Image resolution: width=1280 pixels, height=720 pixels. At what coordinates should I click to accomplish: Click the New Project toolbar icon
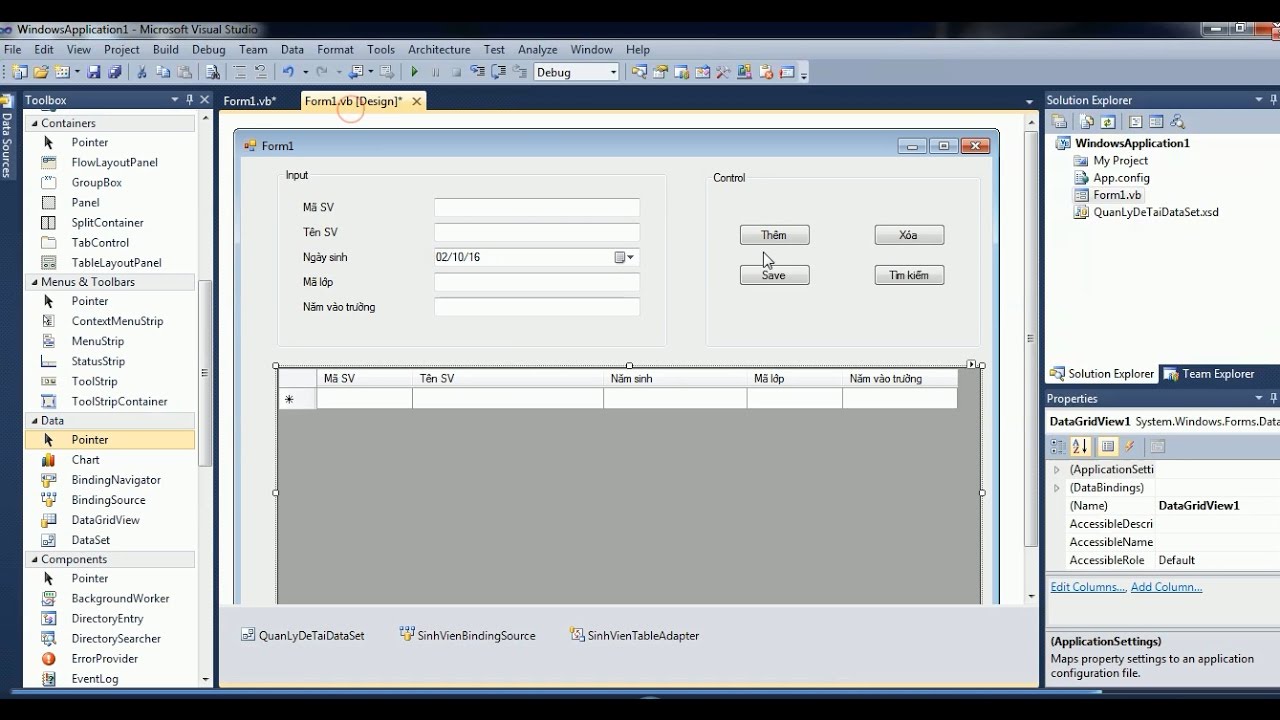click(19, 72)
